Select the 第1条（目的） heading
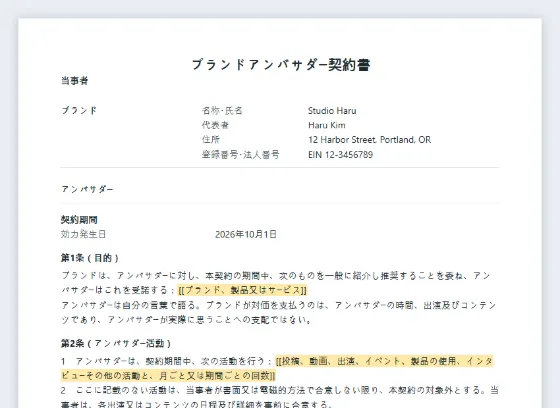 (x=90, y=258)
